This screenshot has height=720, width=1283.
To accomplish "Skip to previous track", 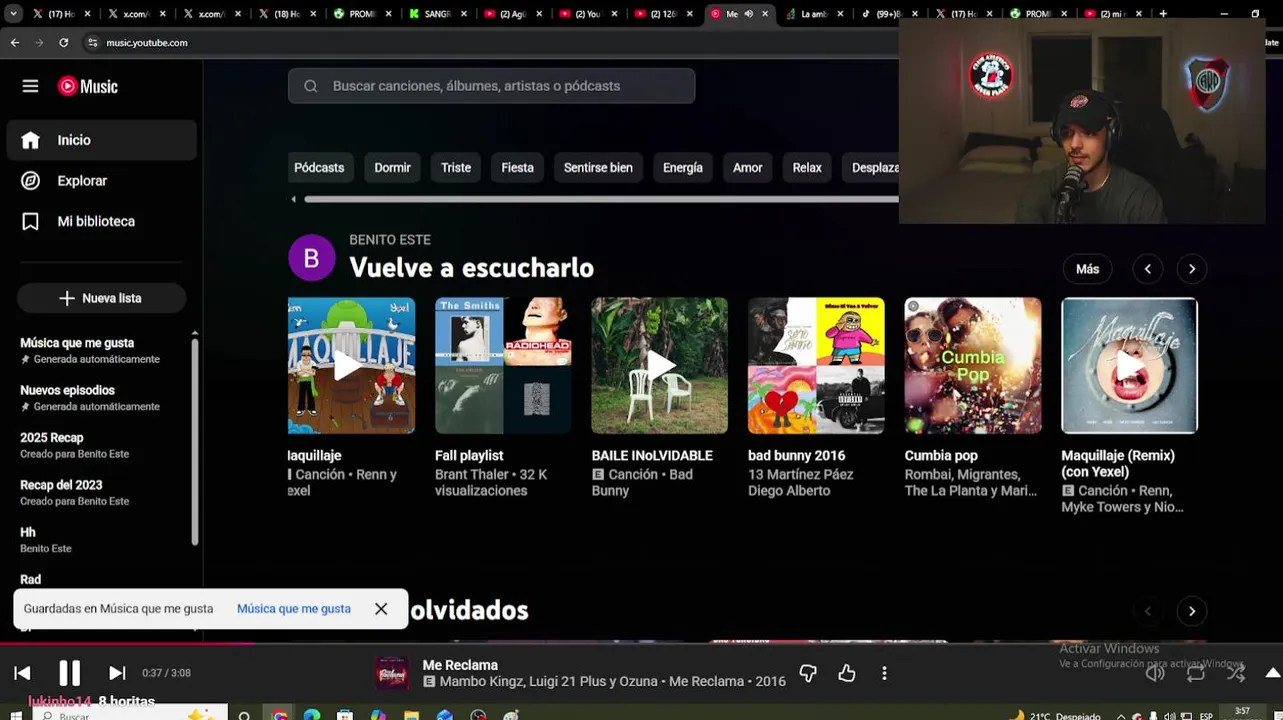I will click(x=22, y=673).
